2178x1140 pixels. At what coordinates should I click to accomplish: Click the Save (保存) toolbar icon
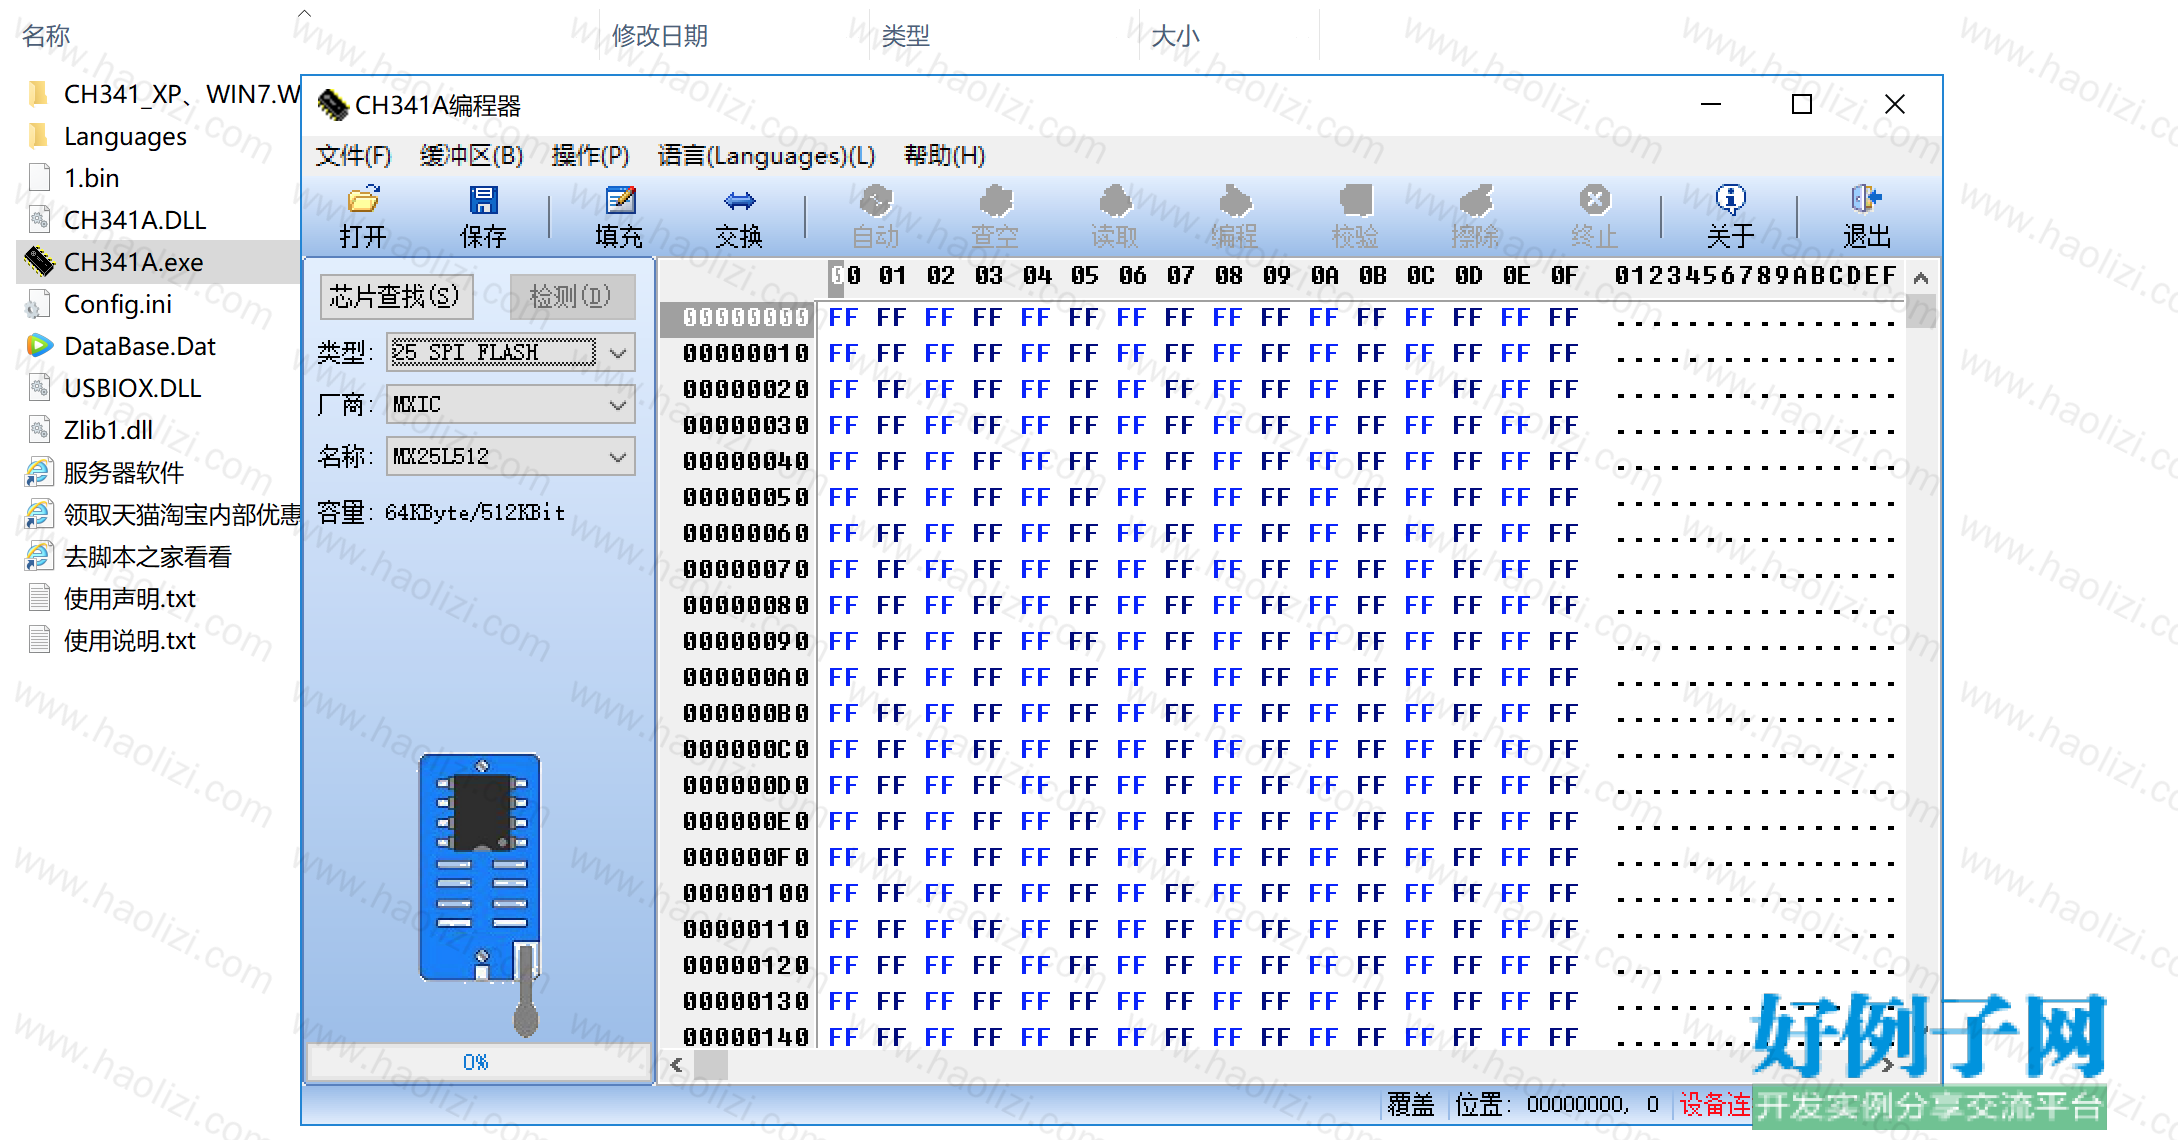tap(483, 200)
